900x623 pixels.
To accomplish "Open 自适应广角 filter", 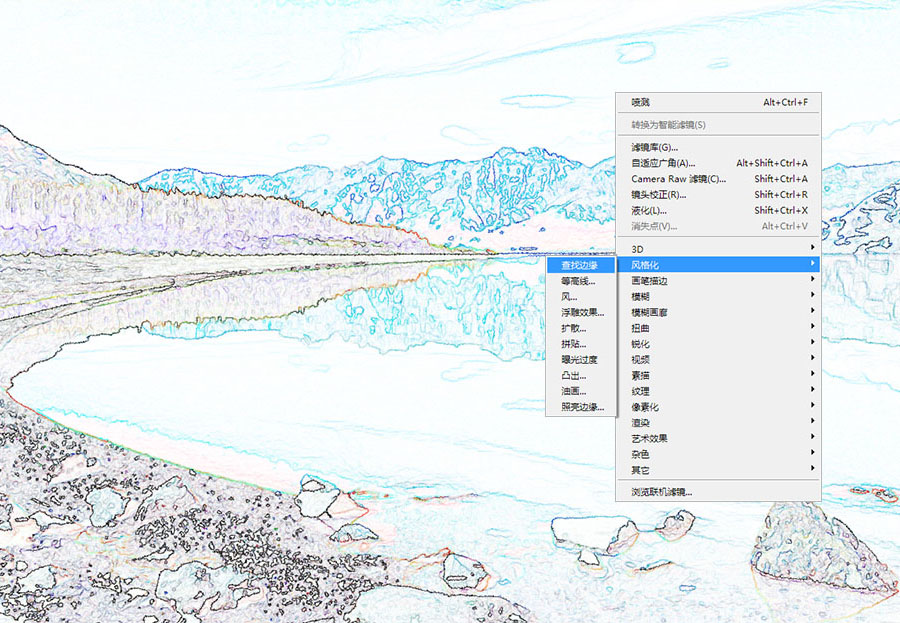I will pyautogui.click(x=719, y=163).
